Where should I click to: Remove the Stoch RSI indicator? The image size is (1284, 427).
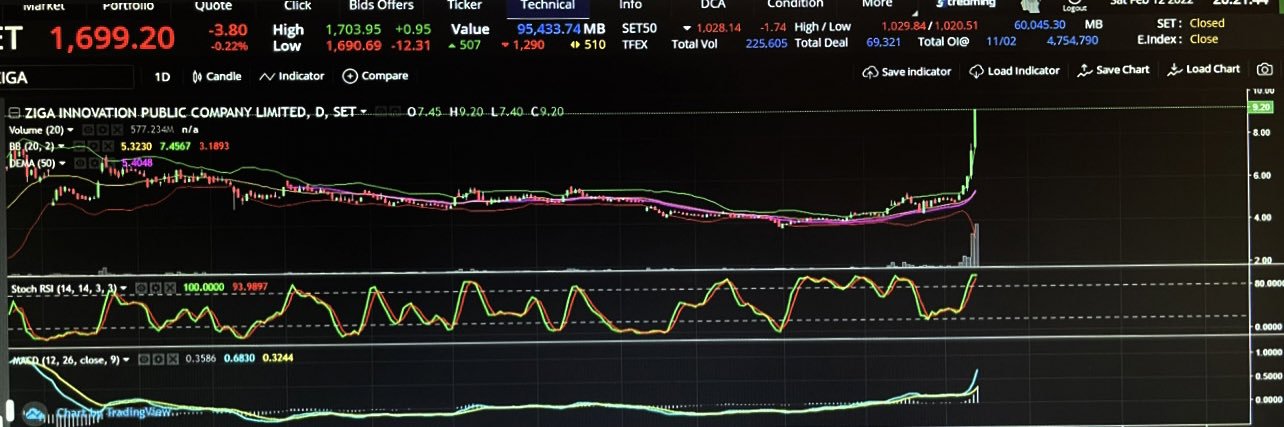click(x=170, y=288)
